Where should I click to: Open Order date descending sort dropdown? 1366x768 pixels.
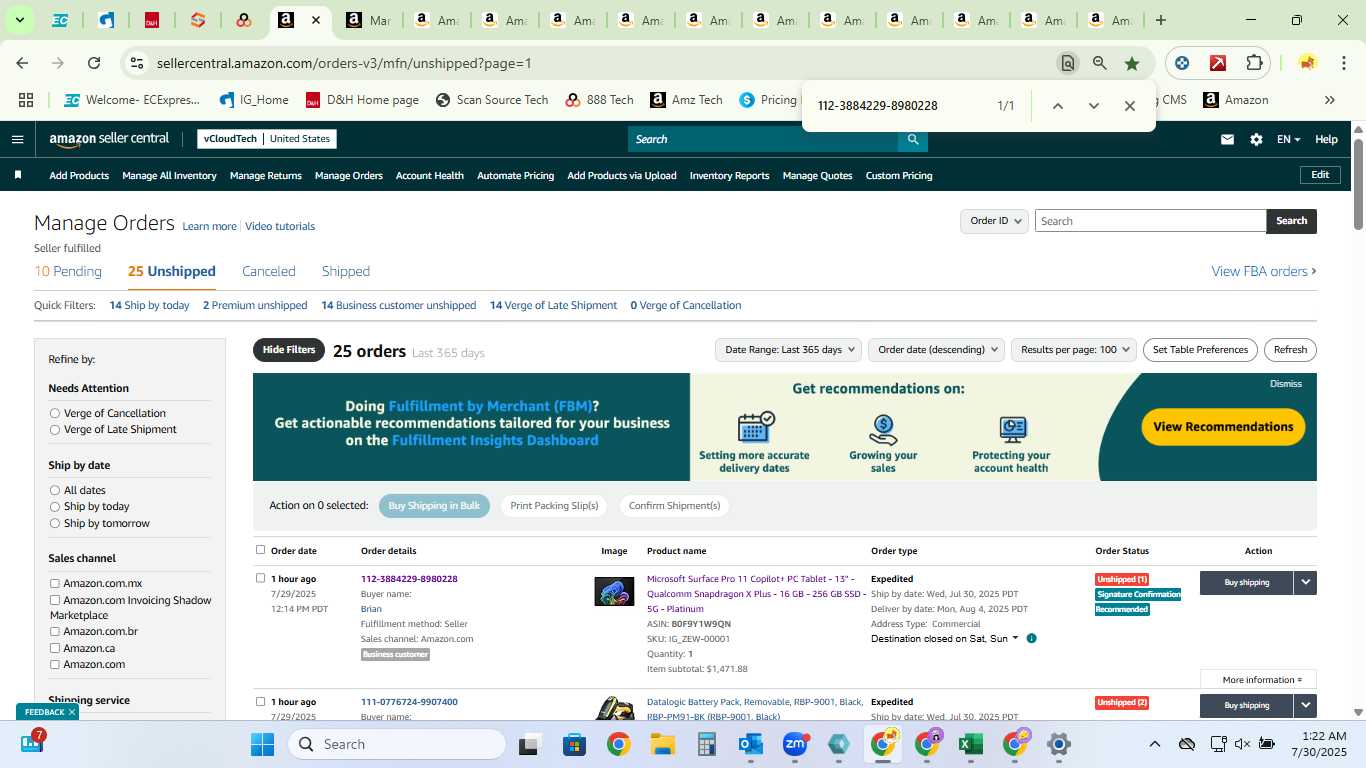click(935, 350)
